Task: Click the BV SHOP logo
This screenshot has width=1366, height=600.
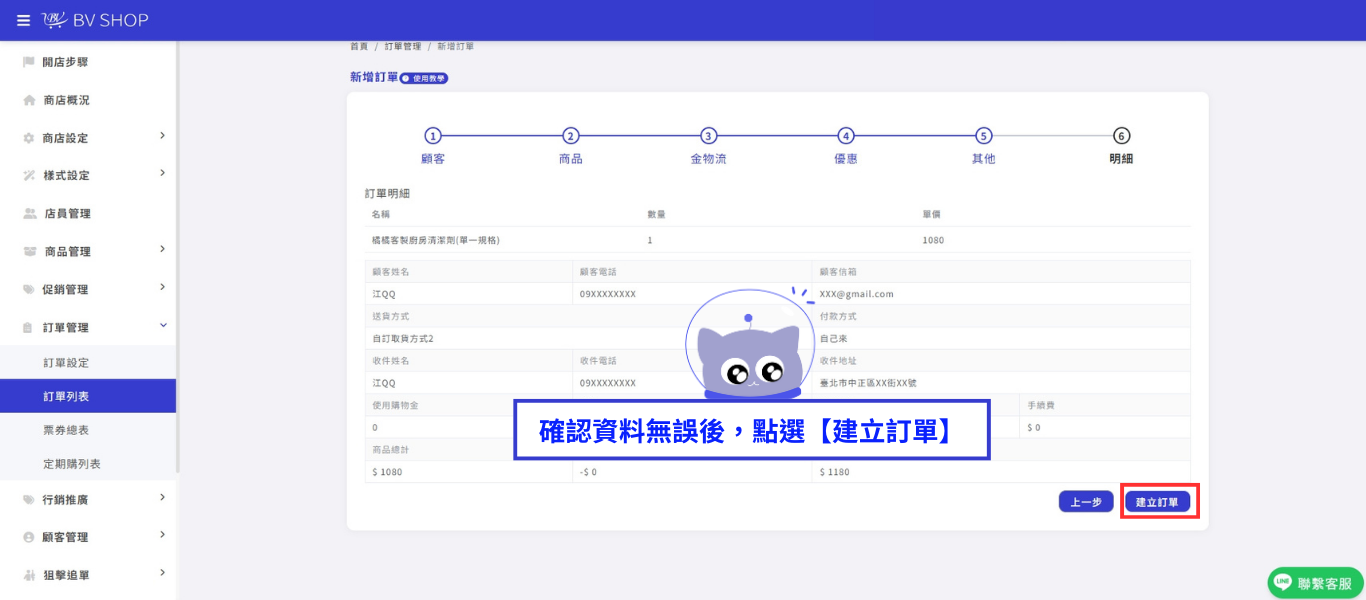Action: [95, 20]
